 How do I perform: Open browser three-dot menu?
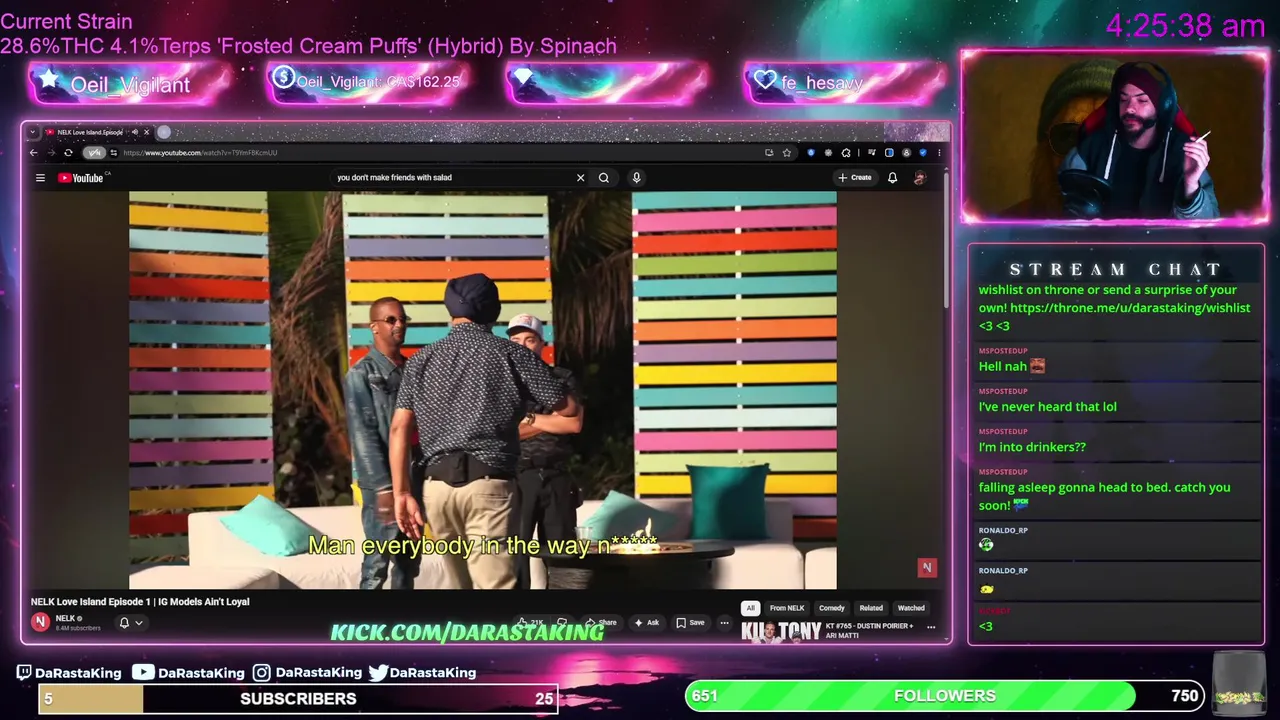point(939,153)
